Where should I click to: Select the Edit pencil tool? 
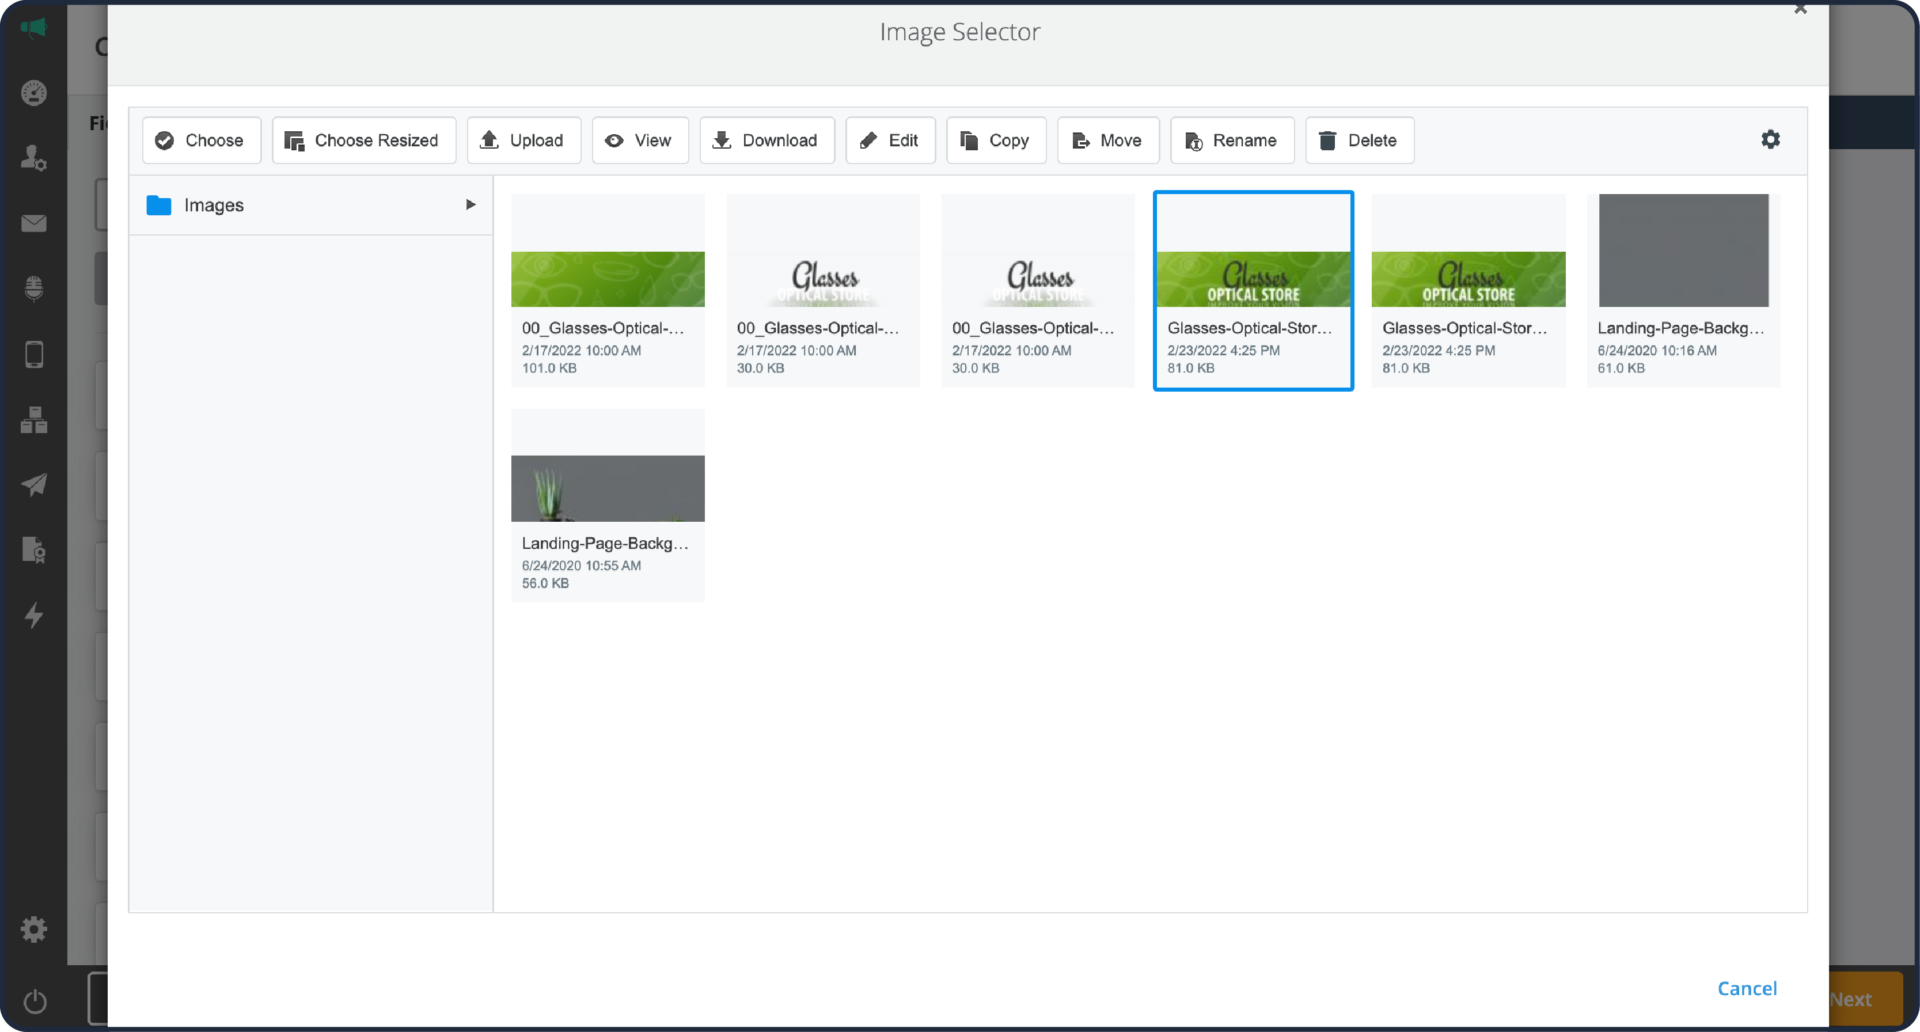pyautogui.click(x=890, y=140)
